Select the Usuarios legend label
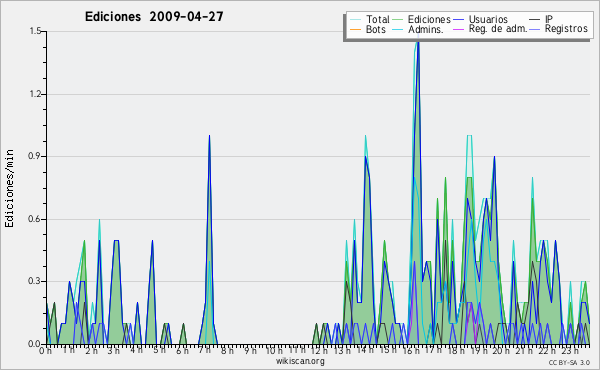Image resolution: width=600 pixels, height=370 pixels. (488, 20)
